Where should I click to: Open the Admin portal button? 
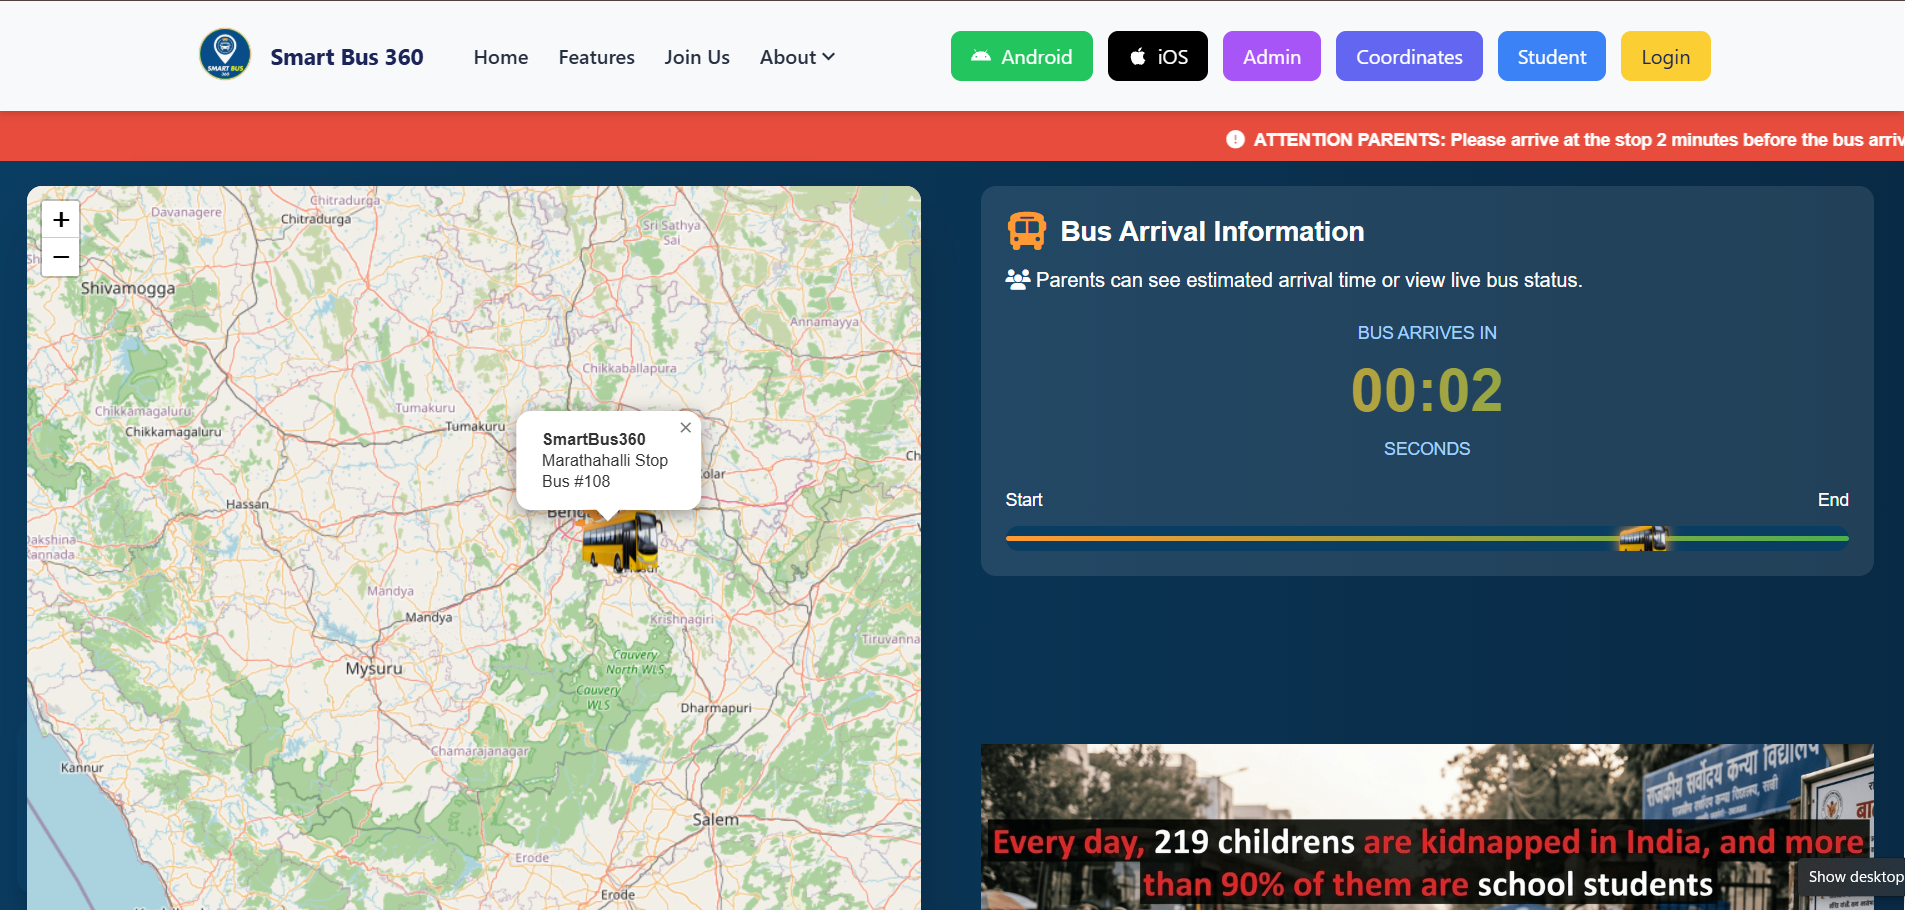1272,56
